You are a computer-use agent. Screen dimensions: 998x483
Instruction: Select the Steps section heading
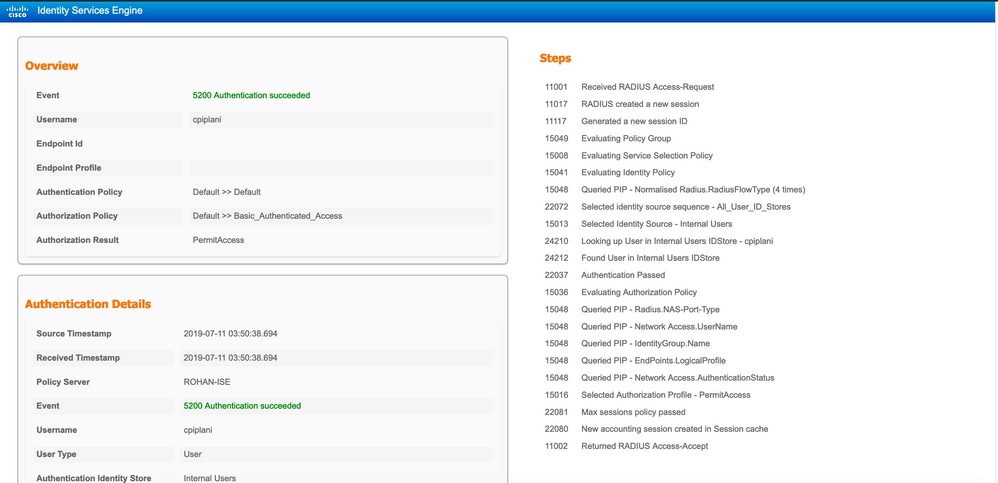pos(555,58)
